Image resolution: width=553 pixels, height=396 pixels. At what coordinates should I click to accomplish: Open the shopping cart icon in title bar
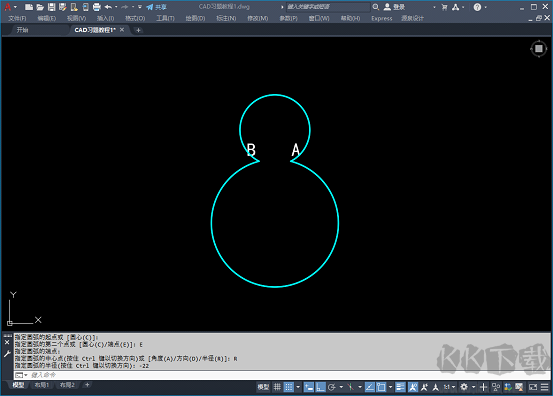coord(444,7)
